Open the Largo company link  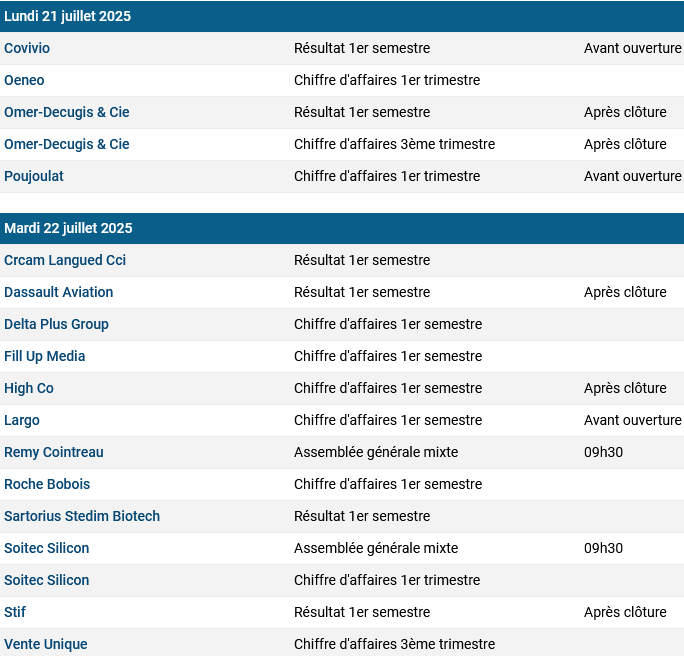coord(22,420)
